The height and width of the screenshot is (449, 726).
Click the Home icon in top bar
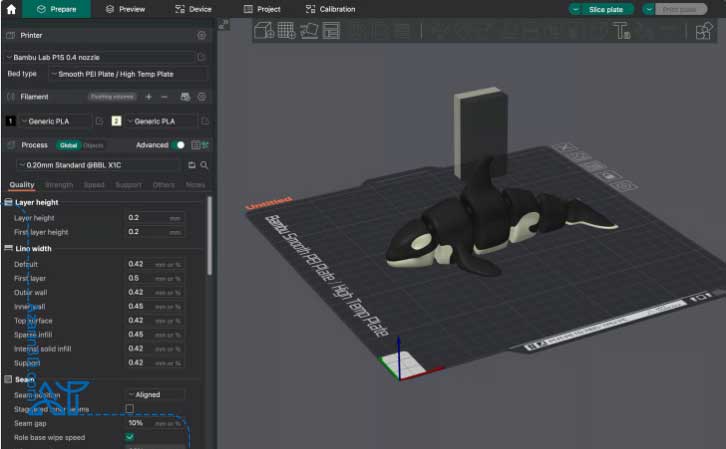coord(12,9)
